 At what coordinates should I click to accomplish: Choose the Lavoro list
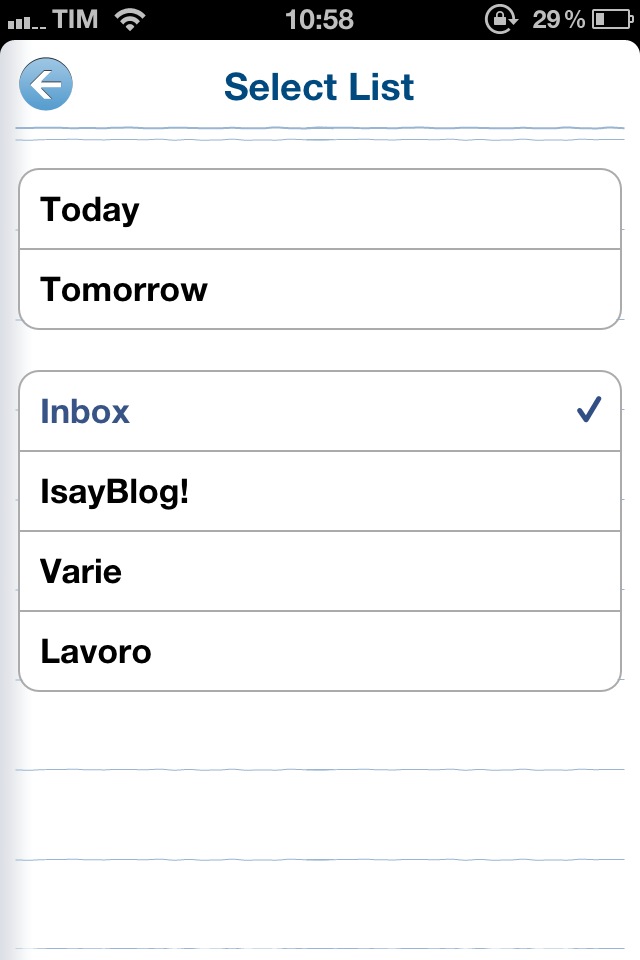pyautogui.click(x=320, y=651)
